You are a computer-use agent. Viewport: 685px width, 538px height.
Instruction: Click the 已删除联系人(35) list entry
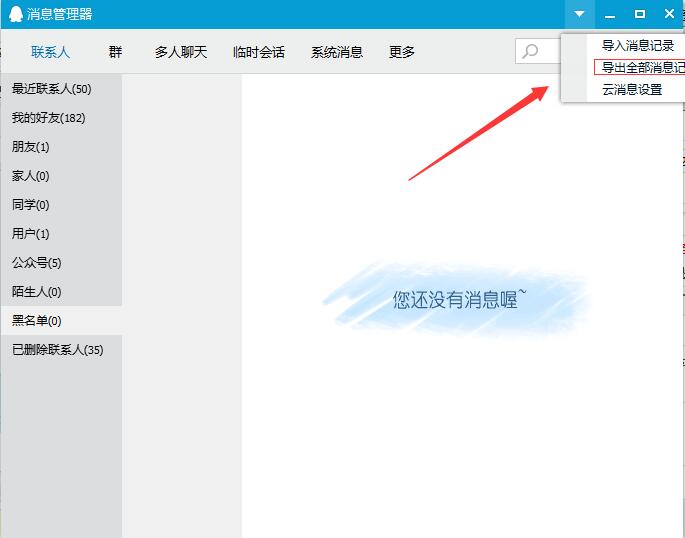tap(57, 350)
